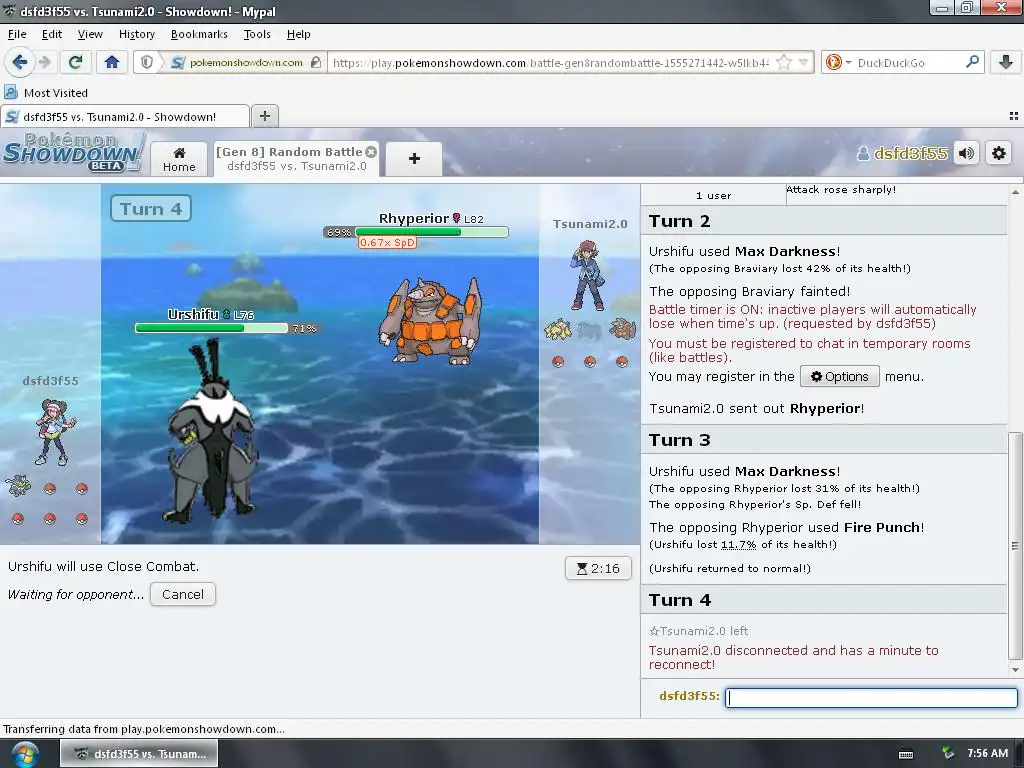
Task: Click Tsunami2.0's trainer avatar
Action: 588,275
